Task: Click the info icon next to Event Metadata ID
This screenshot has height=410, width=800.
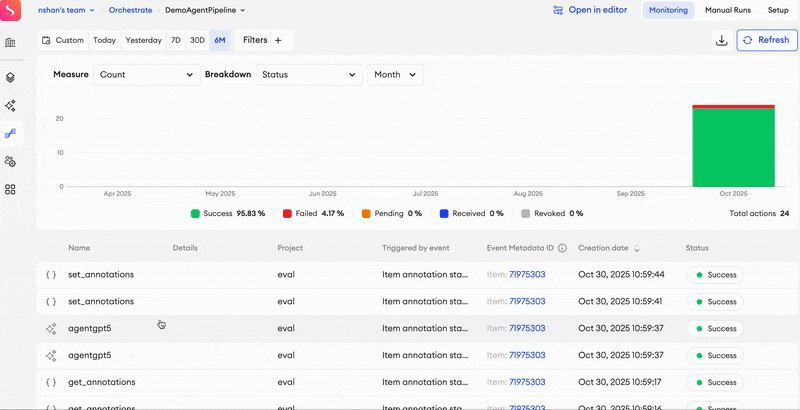Action: pyautogui.click(x=562, y=248)
